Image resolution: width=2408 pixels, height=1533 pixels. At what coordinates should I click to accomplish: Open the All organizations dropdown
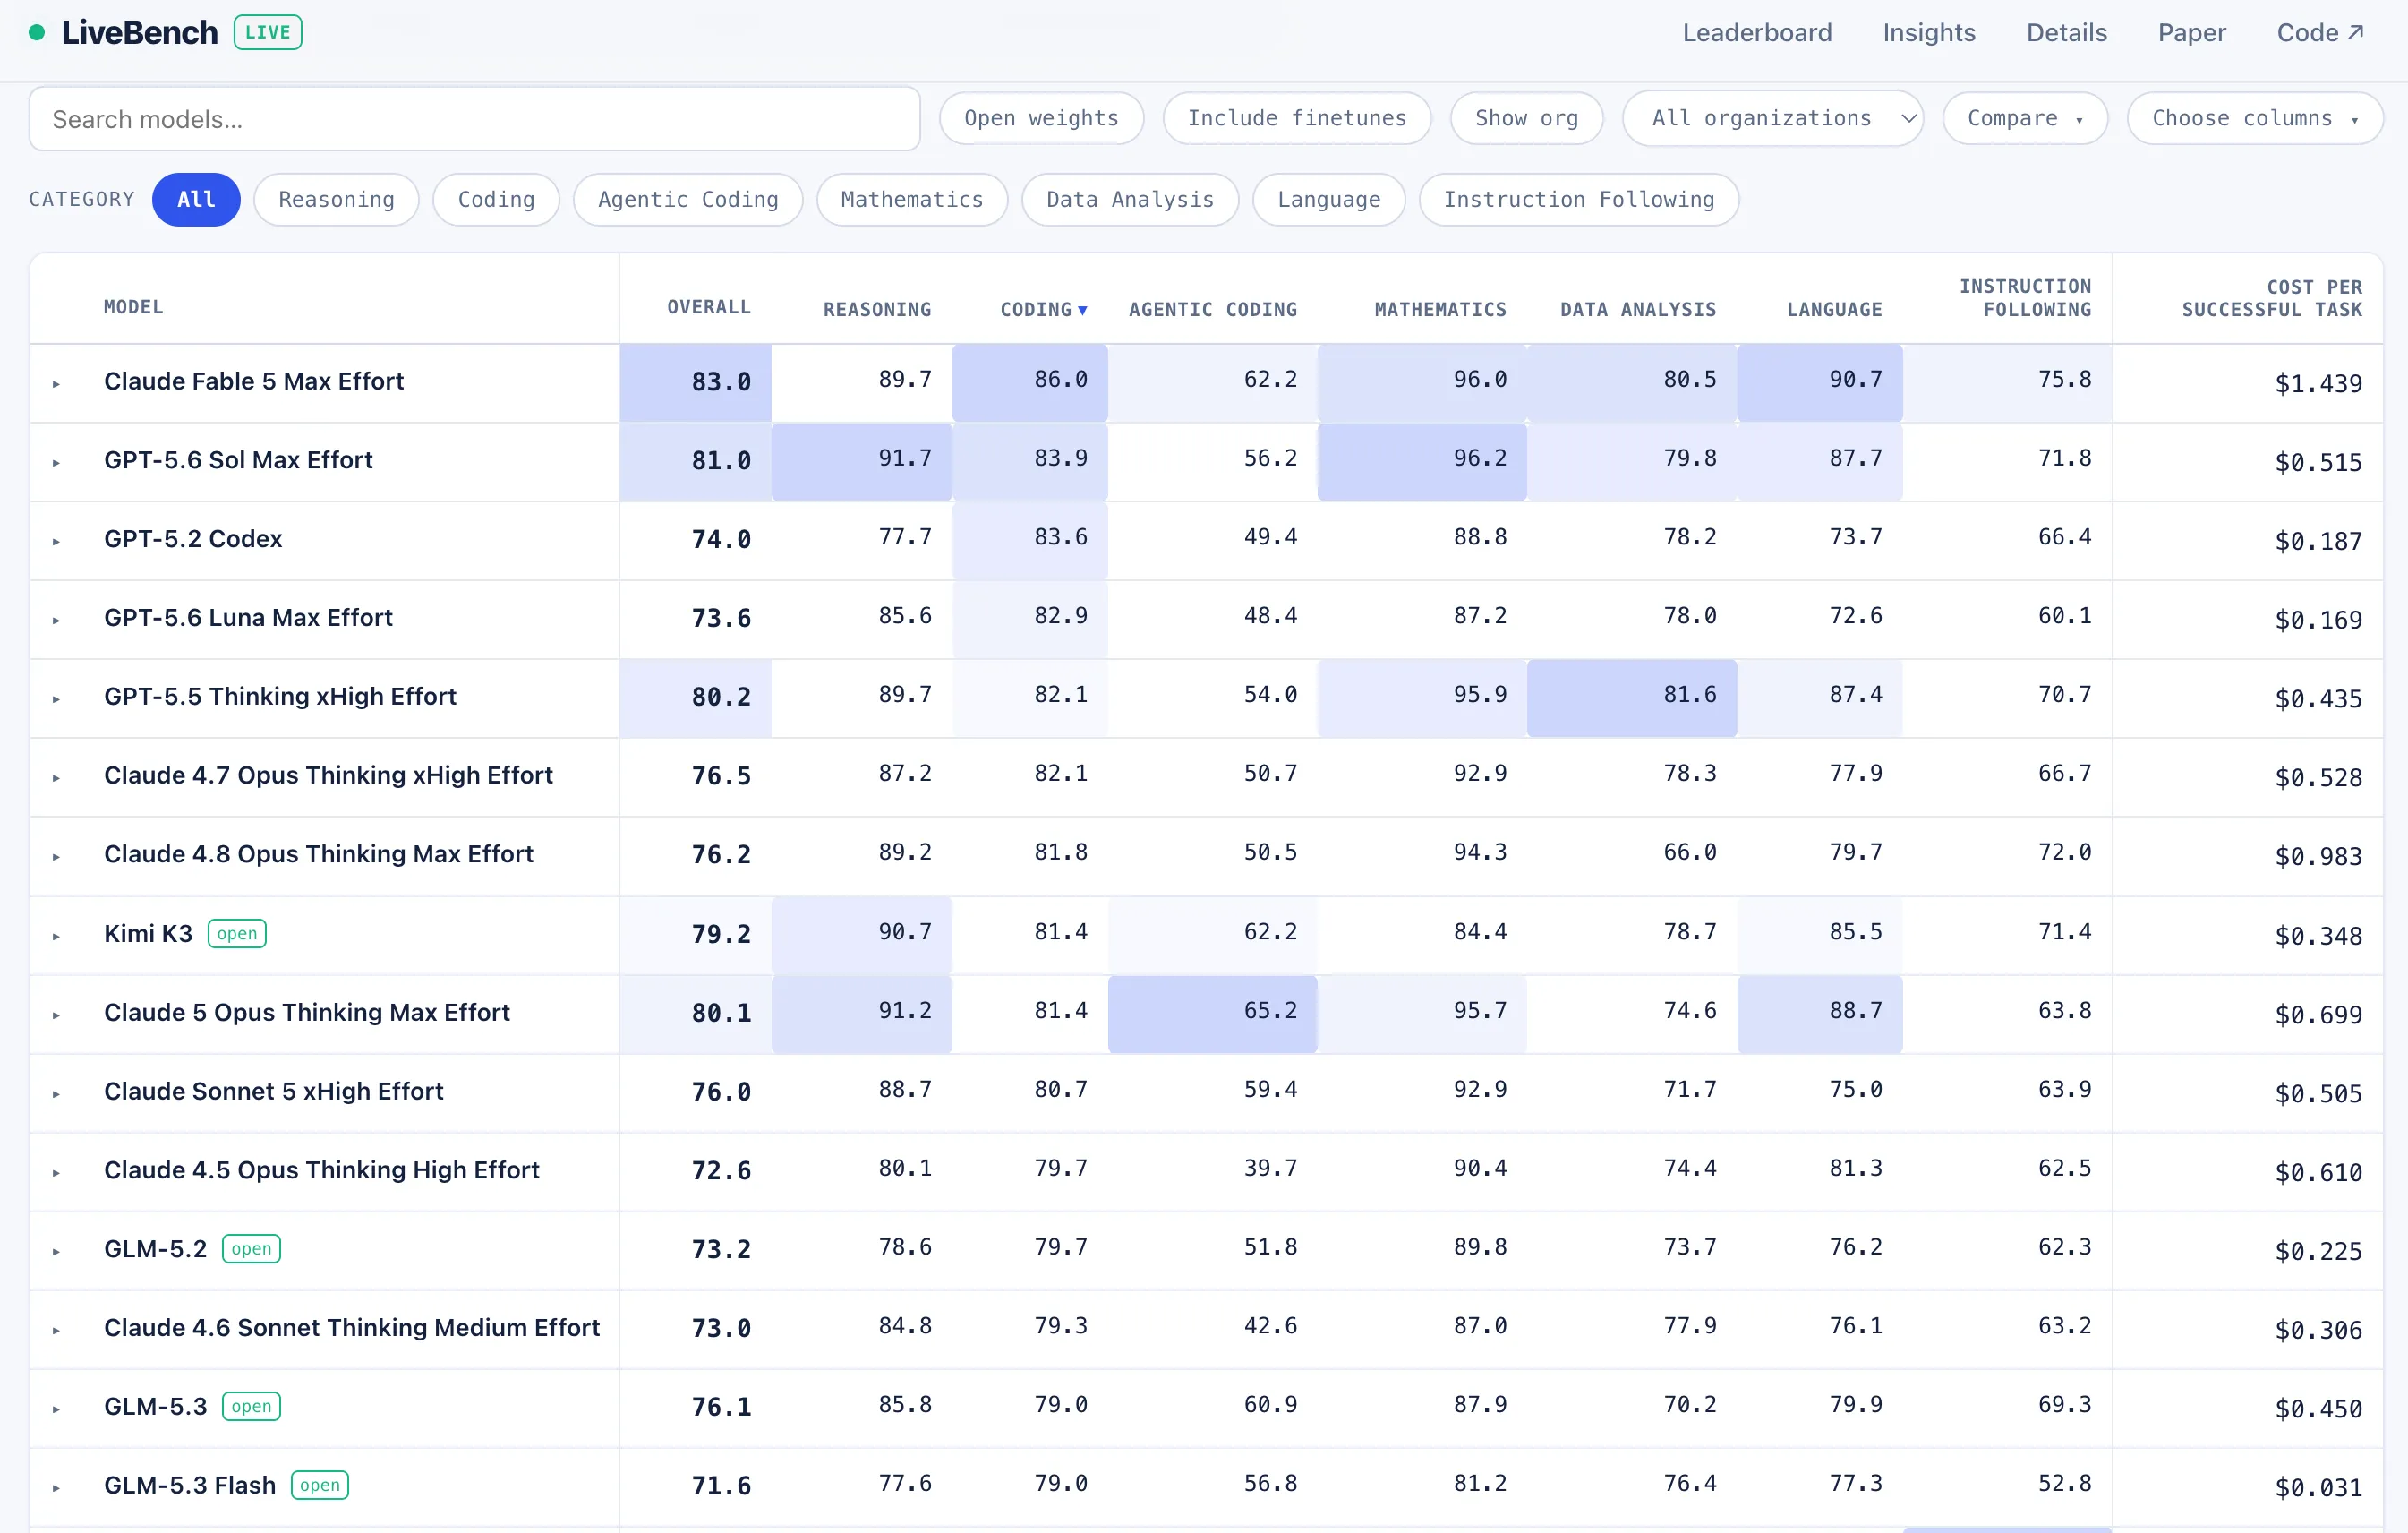pyautogui.click(x=1772, y=118)
